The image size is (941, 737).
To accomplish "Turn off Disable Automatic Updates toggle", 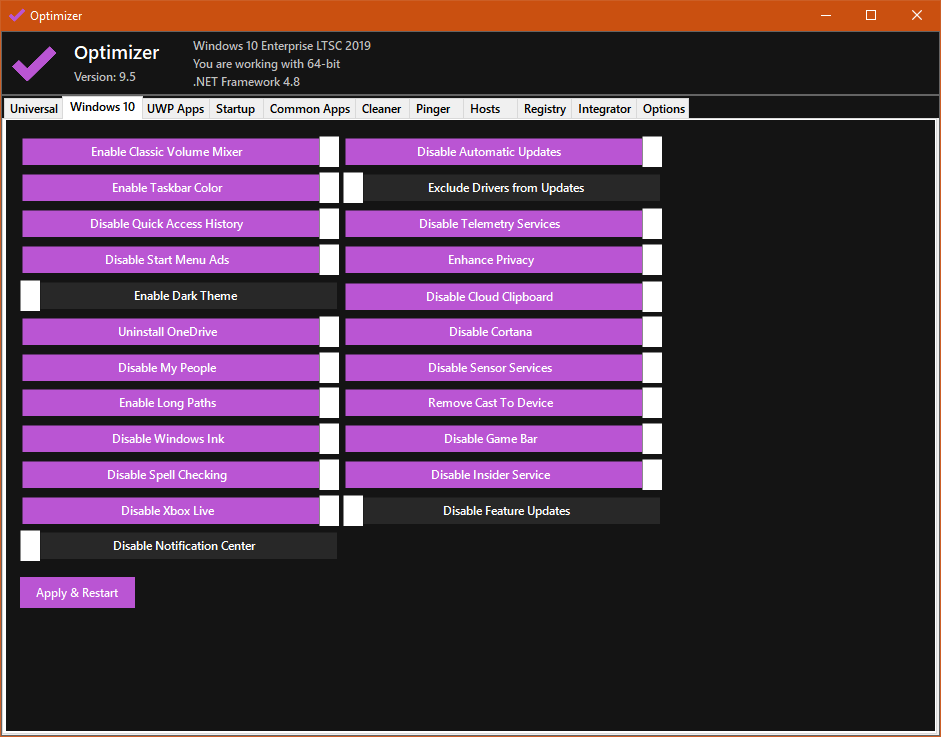I will coord(503,152).
